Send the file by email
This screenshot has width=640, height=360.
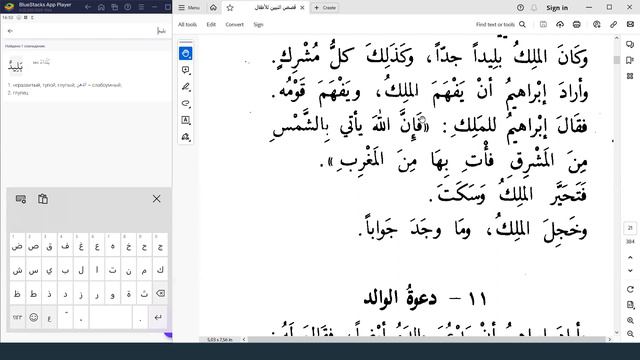point(630,24)
